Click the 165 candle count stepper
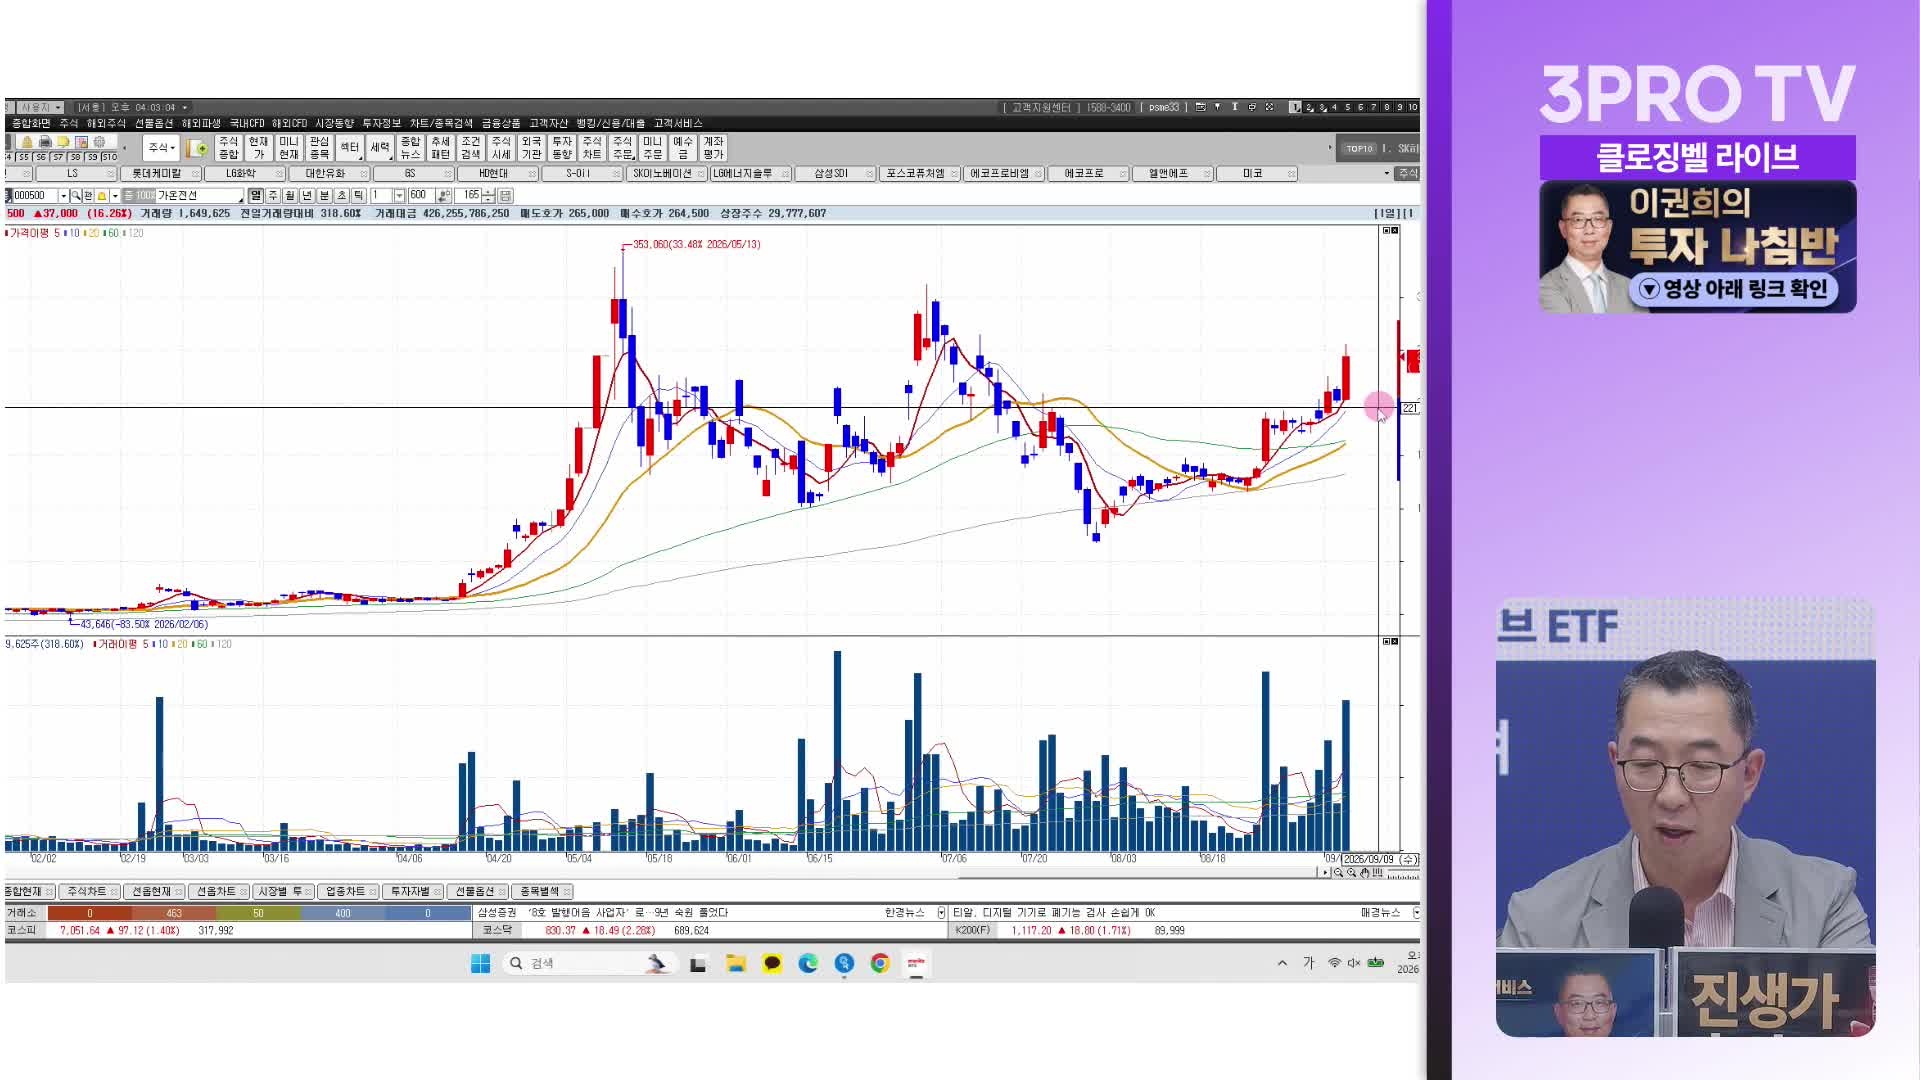1920x1080 pixels. (x=489, y=195)
